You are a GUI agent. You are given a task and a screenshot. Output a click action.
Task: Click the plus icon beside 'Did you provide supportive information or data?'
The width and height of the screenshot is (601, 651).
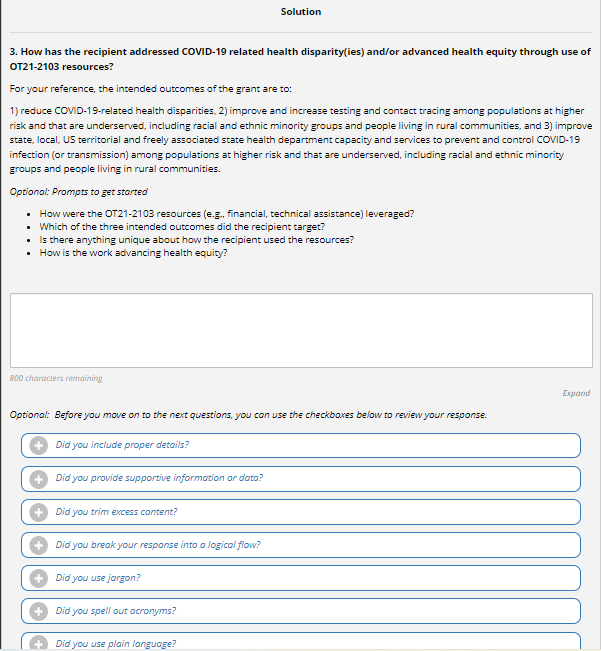coord(39,478)
